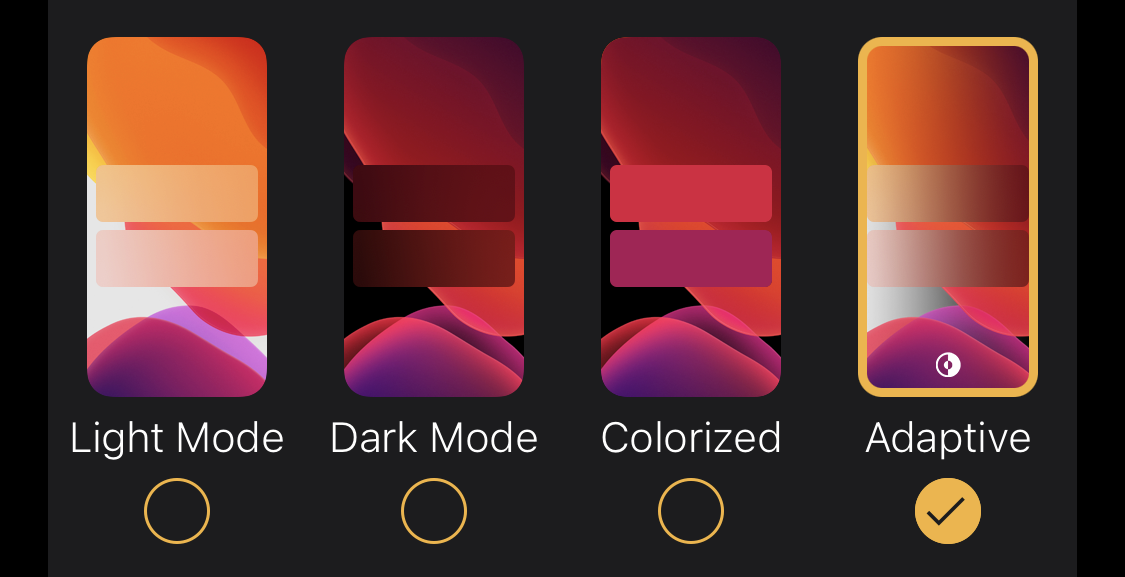Choose the Colorized phone preview
Image resolution: width=1125 pixels, height=577 pixels.
pos(691,217)
